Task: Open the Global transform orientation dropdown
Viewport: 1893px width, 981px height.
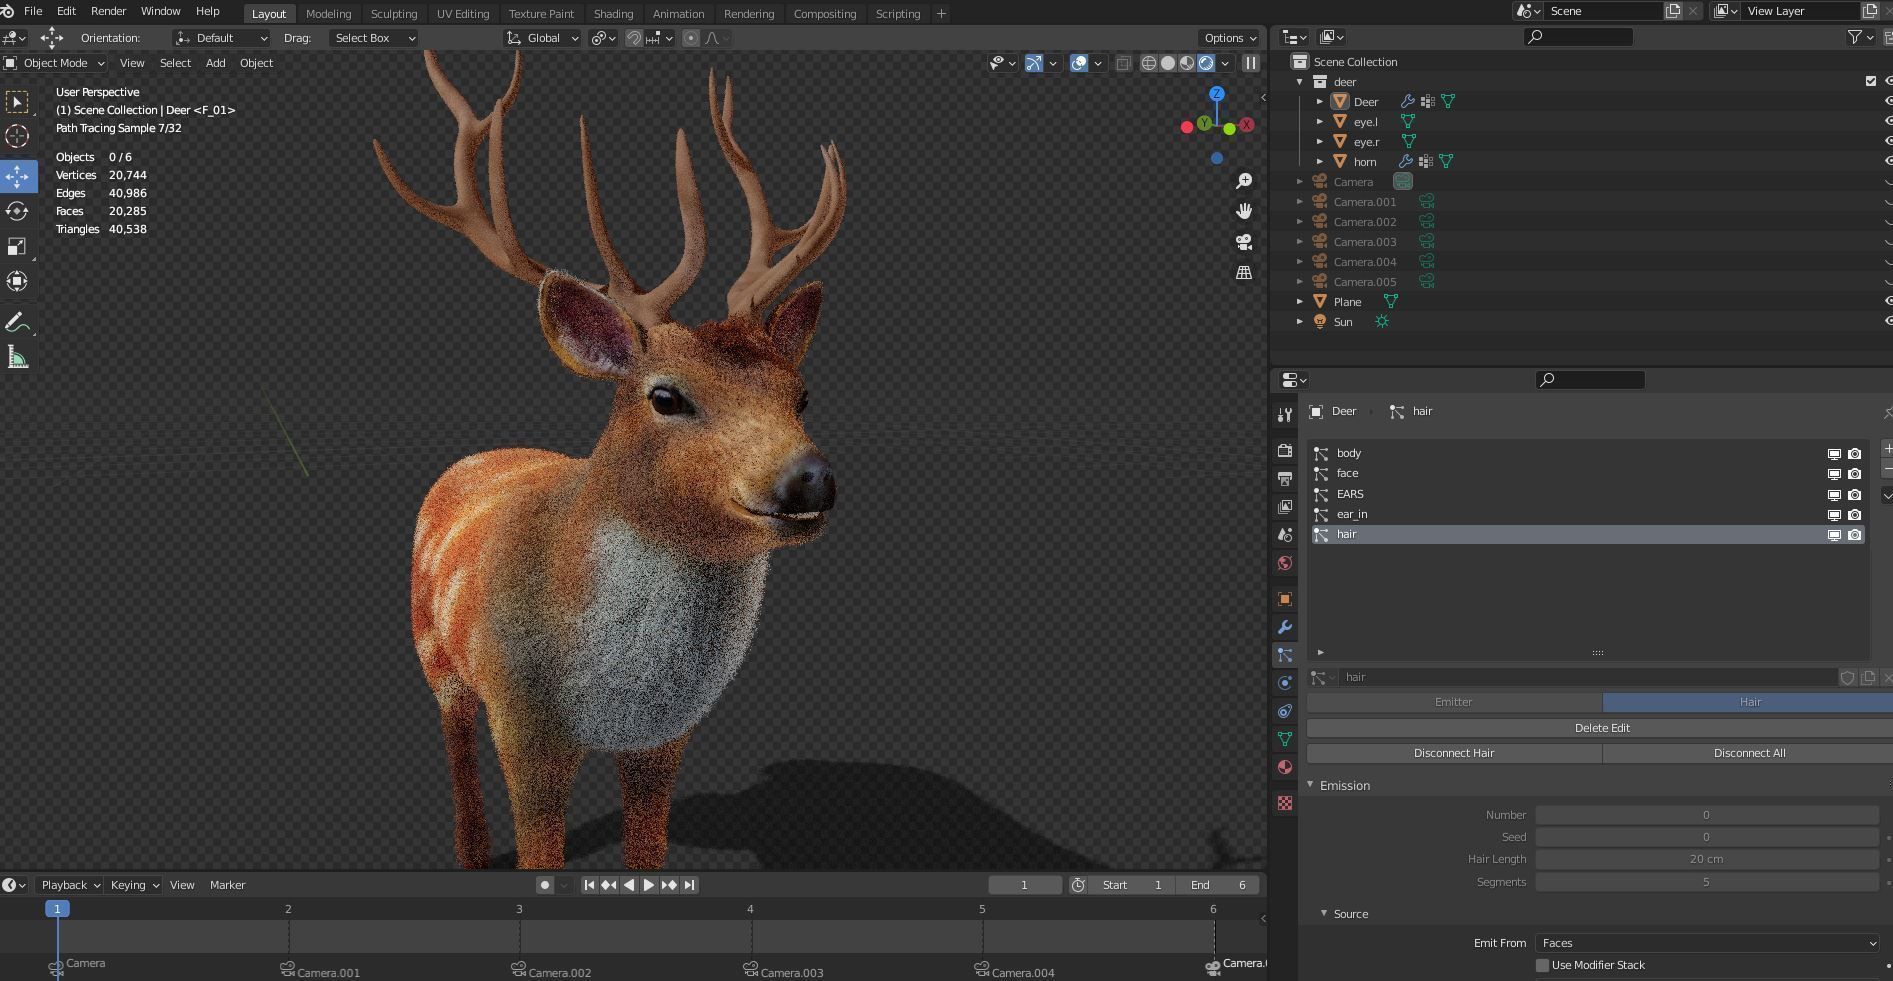Action: pyautogui.click(x=542, y=38)
